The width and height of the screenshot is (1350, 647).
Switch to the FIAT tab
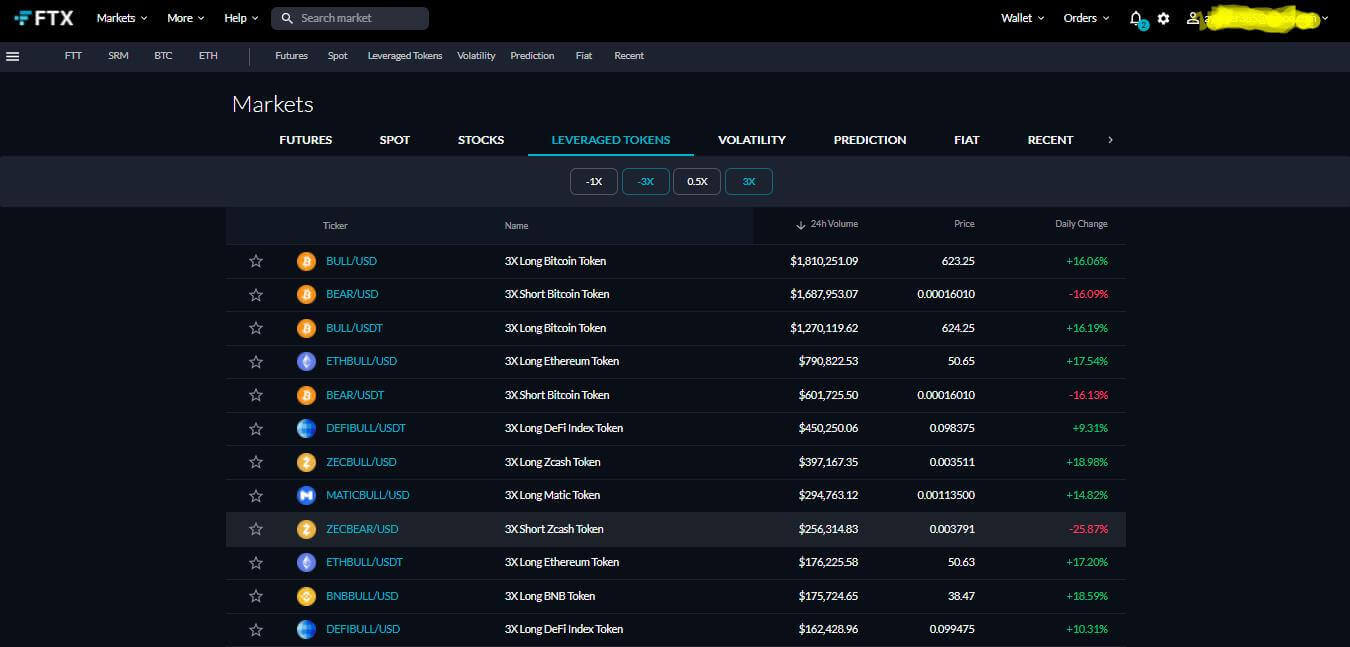click(x=967, y=140)
